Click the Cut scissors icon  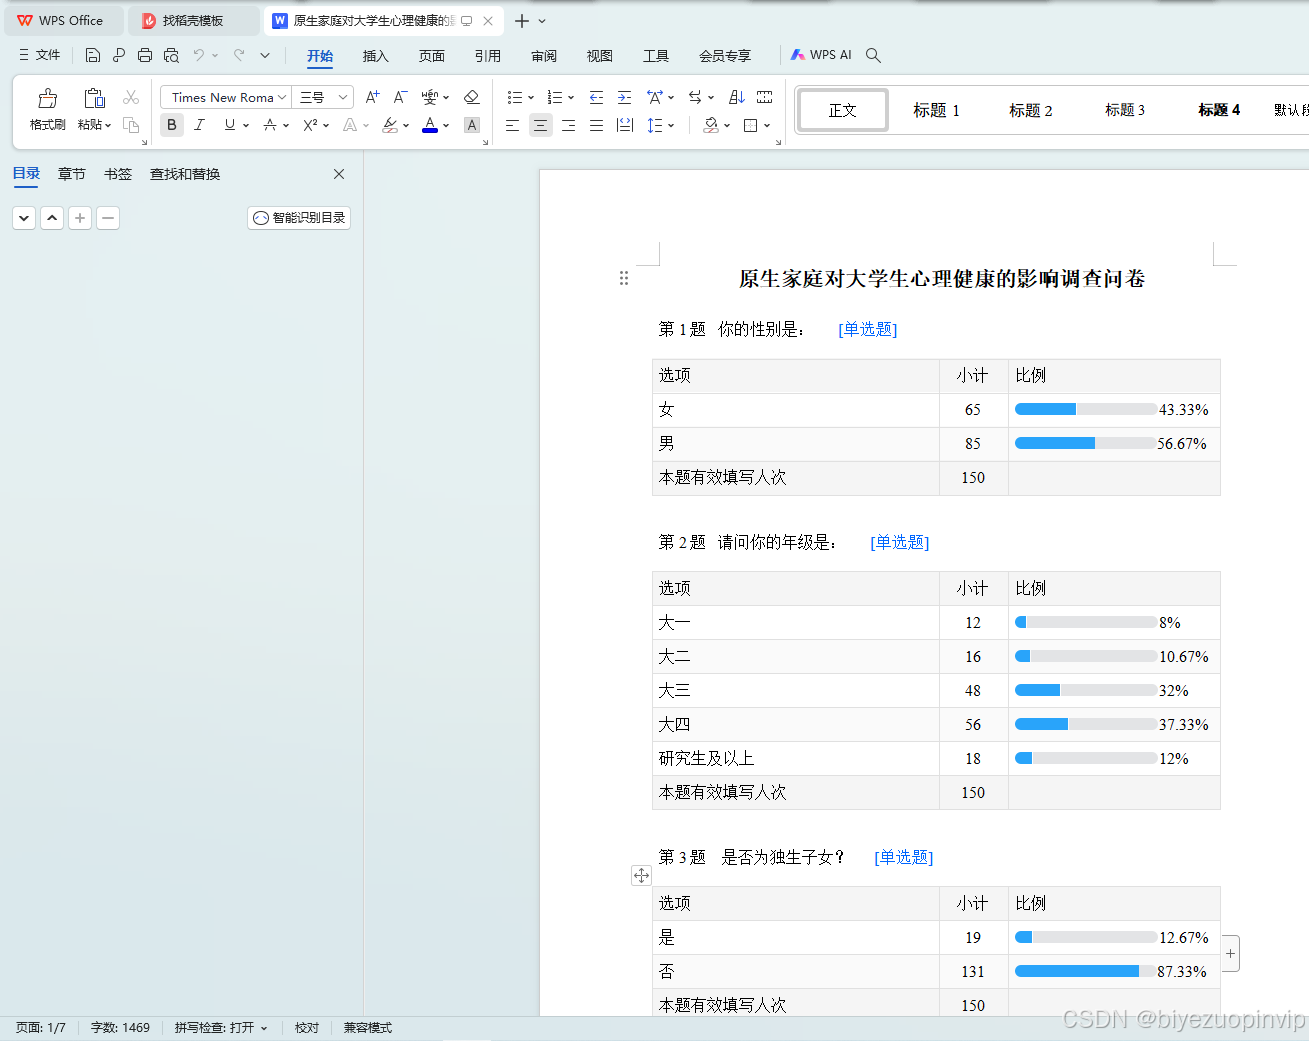pos(131,97)
